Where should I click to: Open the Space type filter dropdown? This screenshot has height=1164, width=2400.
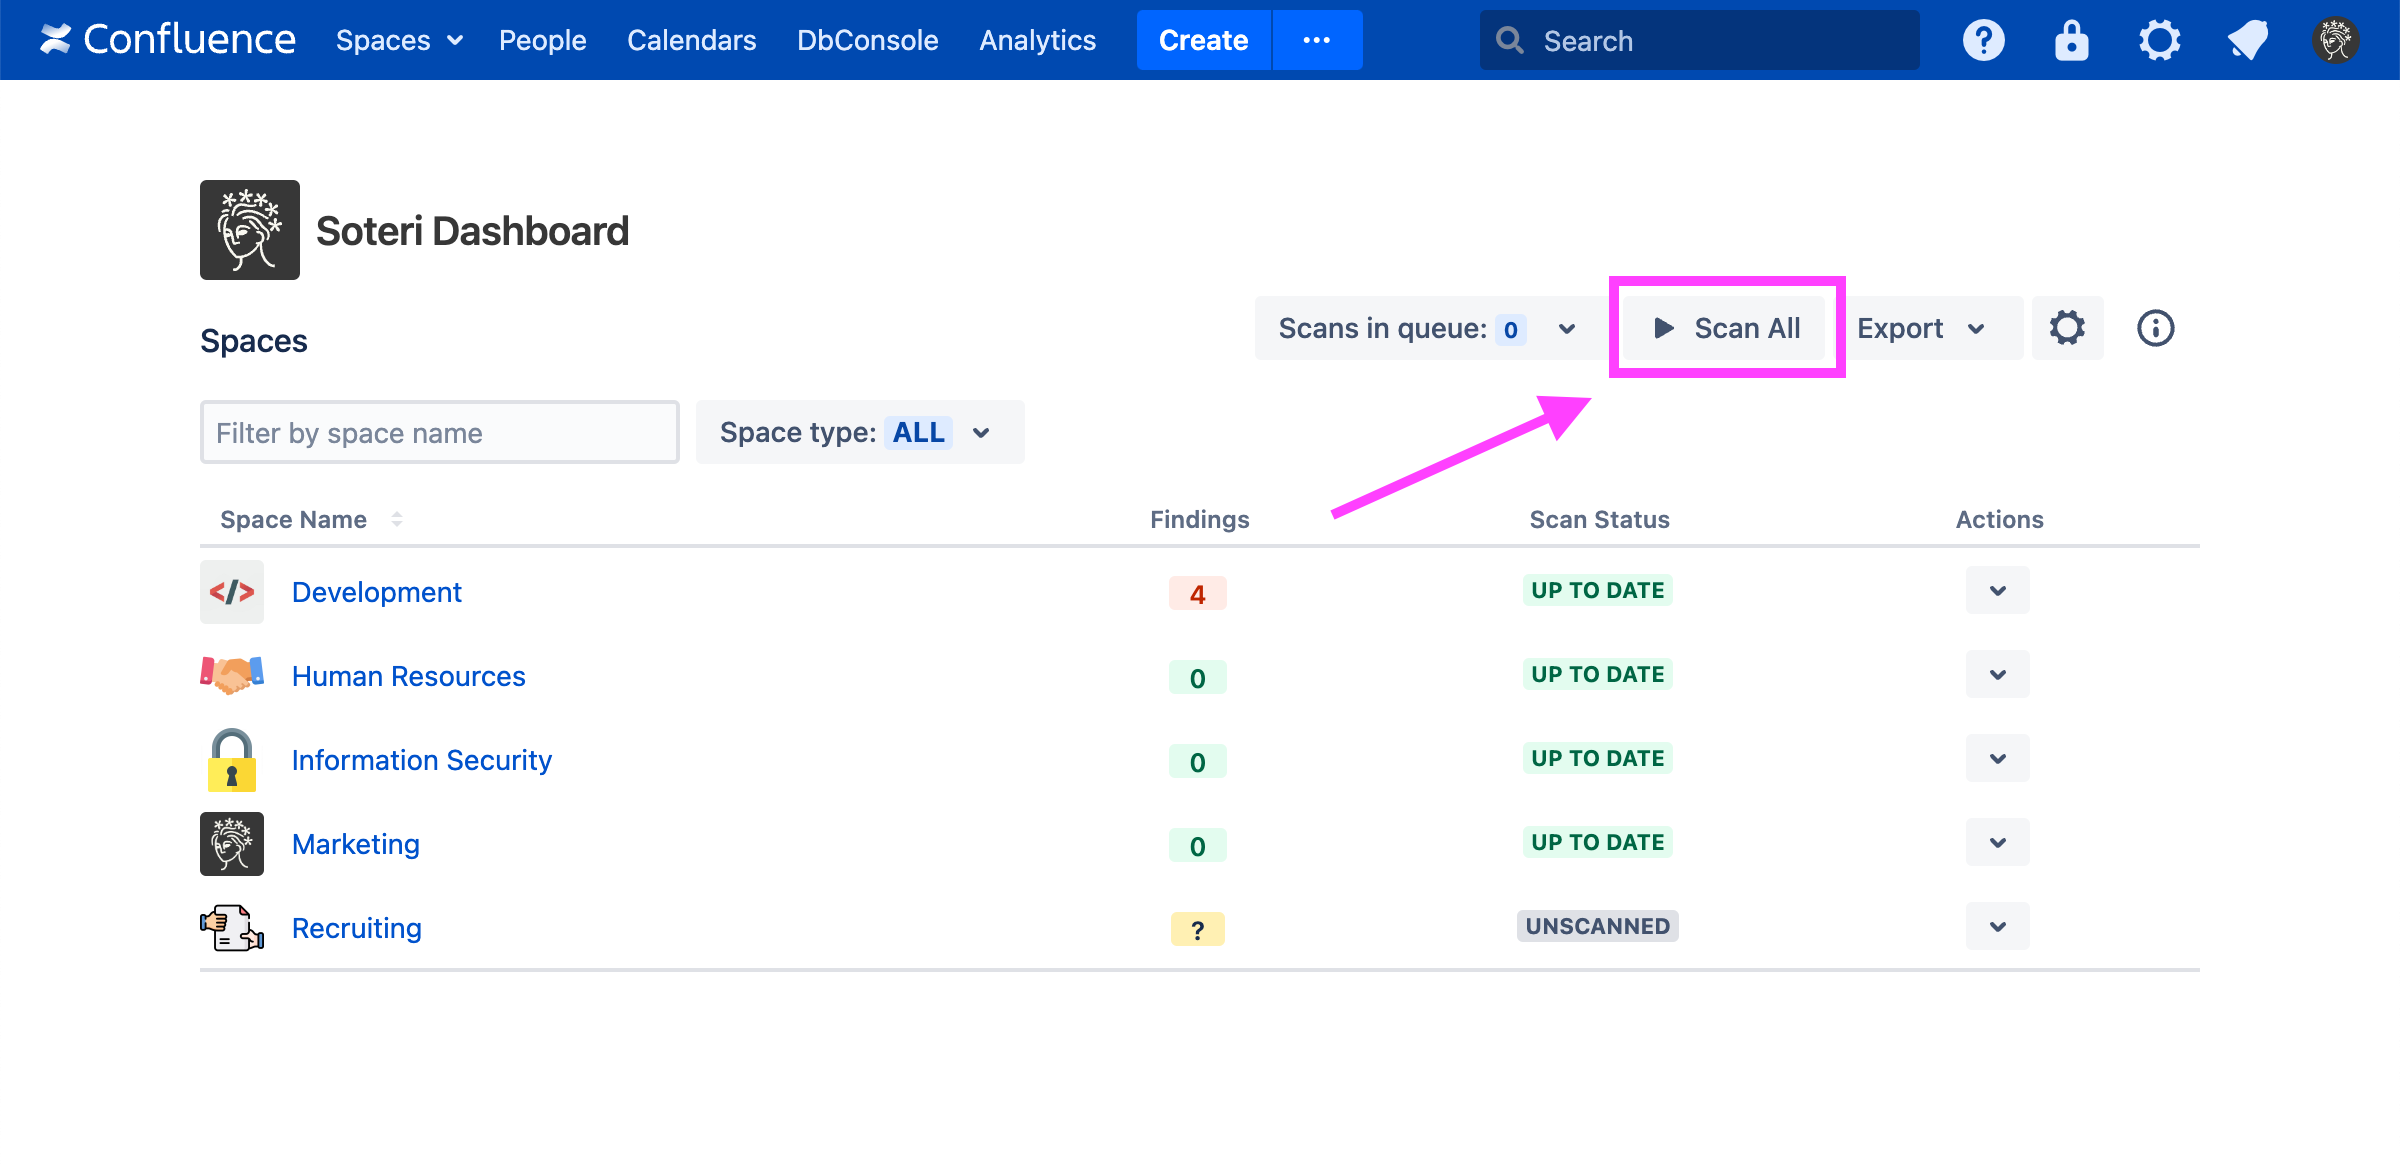pyautogui.click(x=859, y=432)
